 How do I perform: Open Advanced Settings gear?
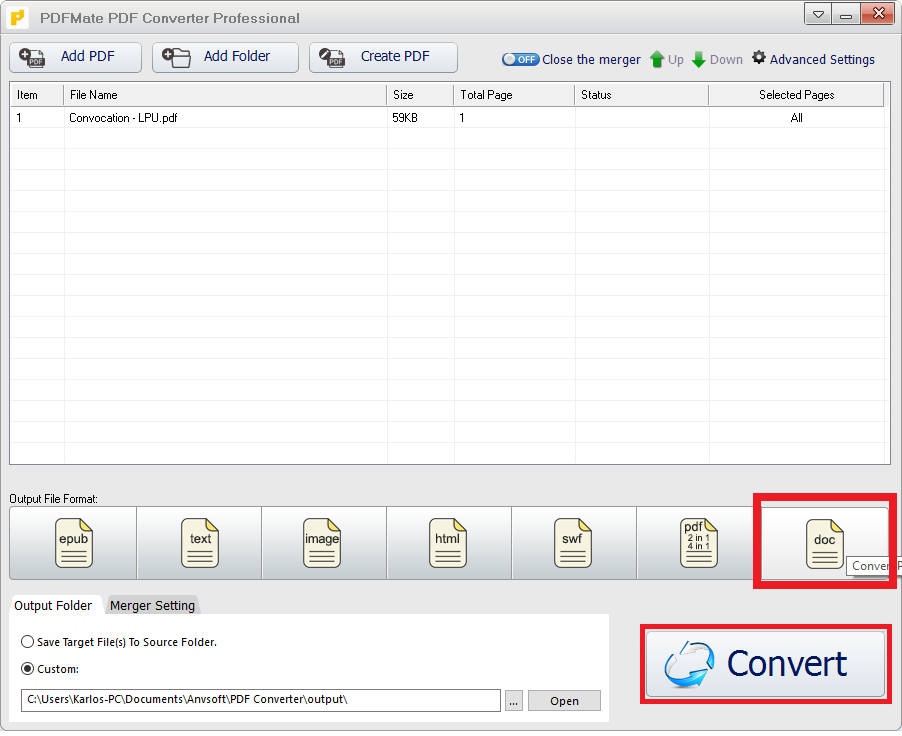pos(813,59)
